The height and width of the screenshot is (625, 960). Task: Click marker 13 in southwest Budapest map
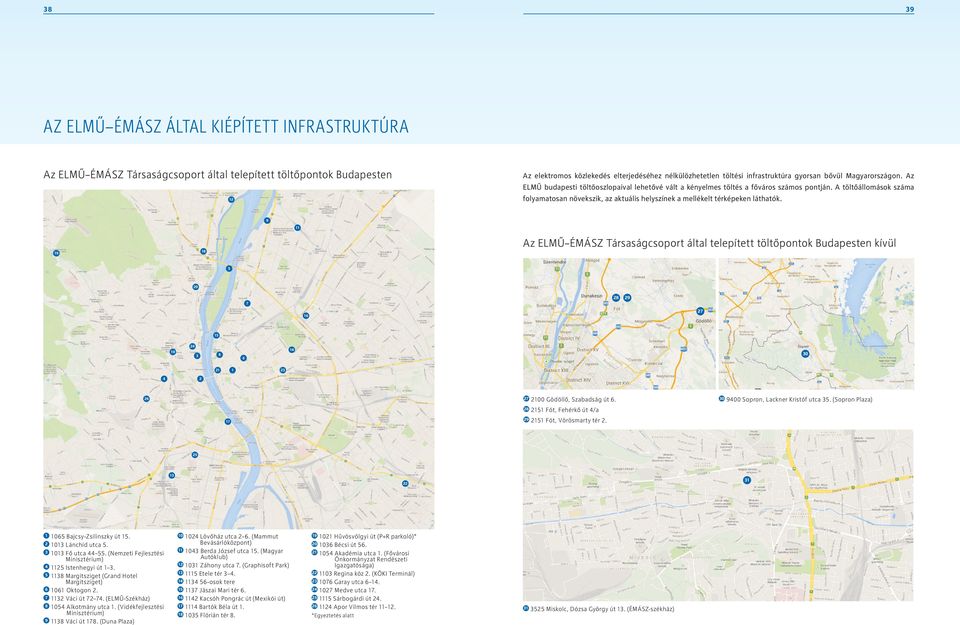coord(171,475)
